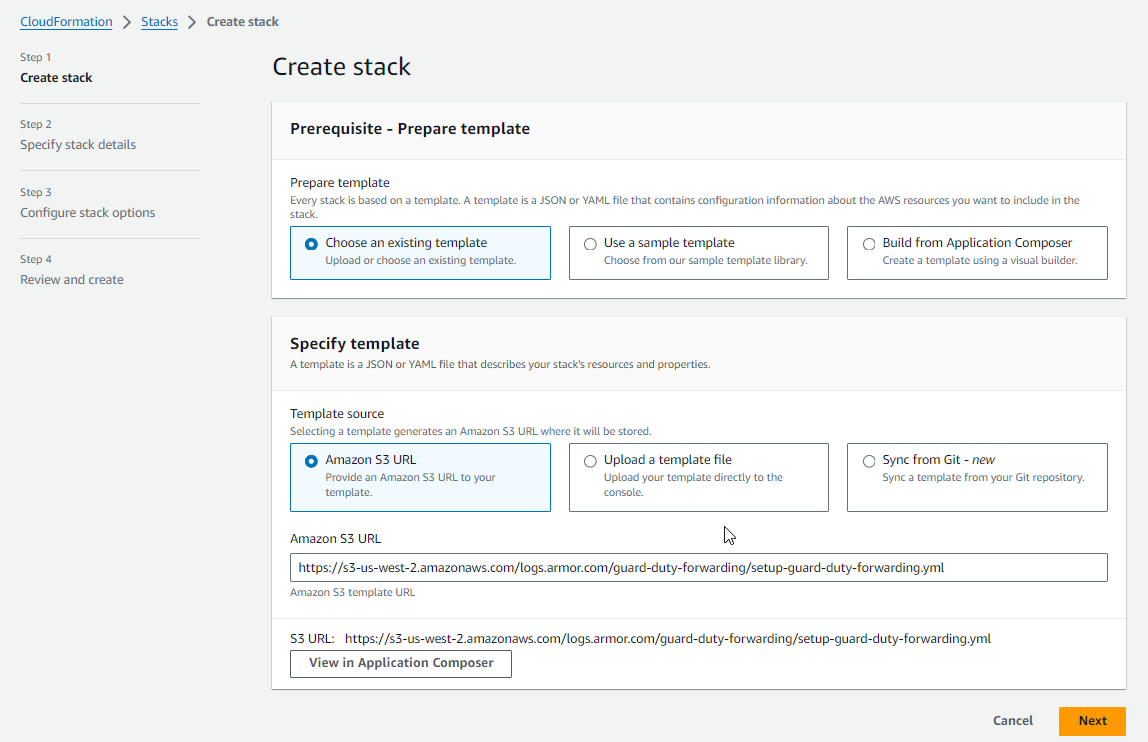Choose the Use a sample template option
Screen dimensions: 1148x742
pos(590,244)
